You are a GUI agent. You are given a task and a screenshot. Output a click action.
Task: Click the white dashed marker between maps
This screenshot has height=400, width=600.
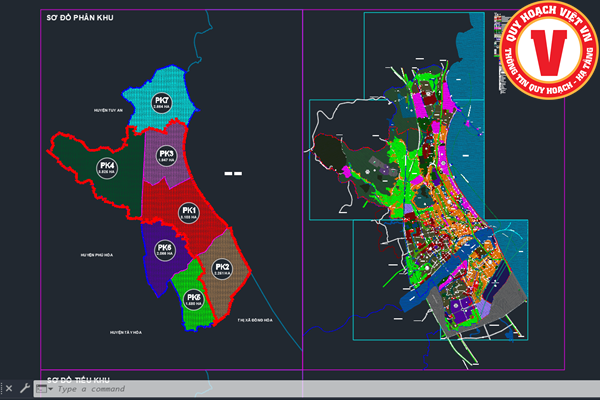coord(233,174)
